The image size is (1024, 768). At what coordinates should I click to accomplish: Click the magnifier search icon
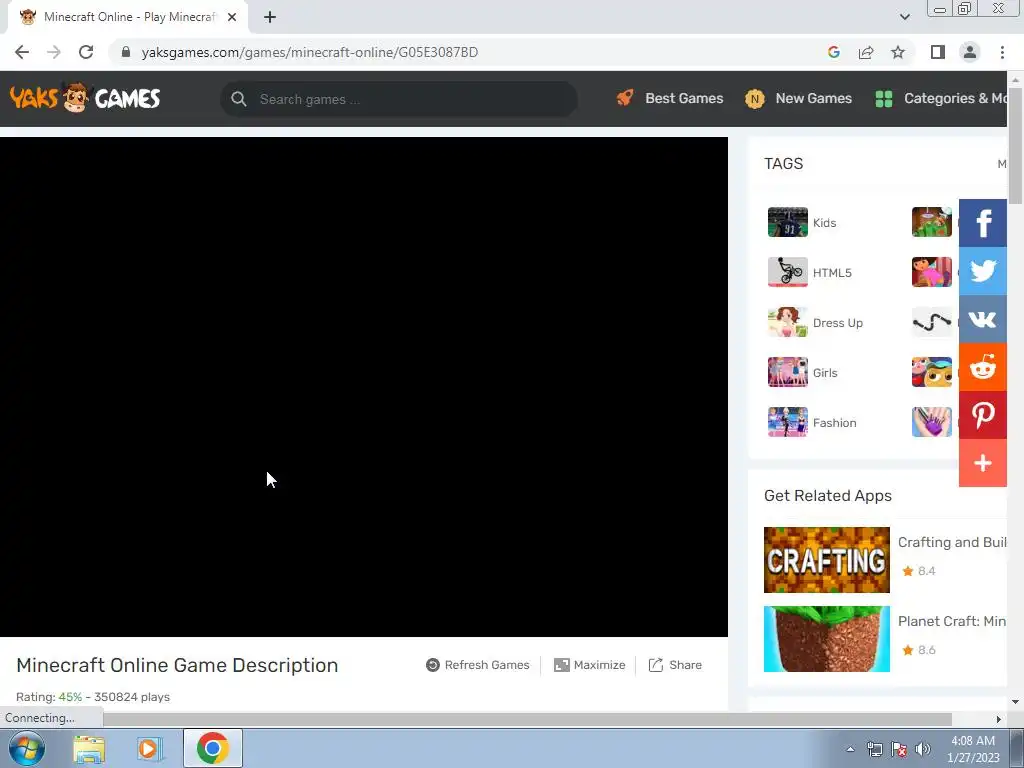239,99
